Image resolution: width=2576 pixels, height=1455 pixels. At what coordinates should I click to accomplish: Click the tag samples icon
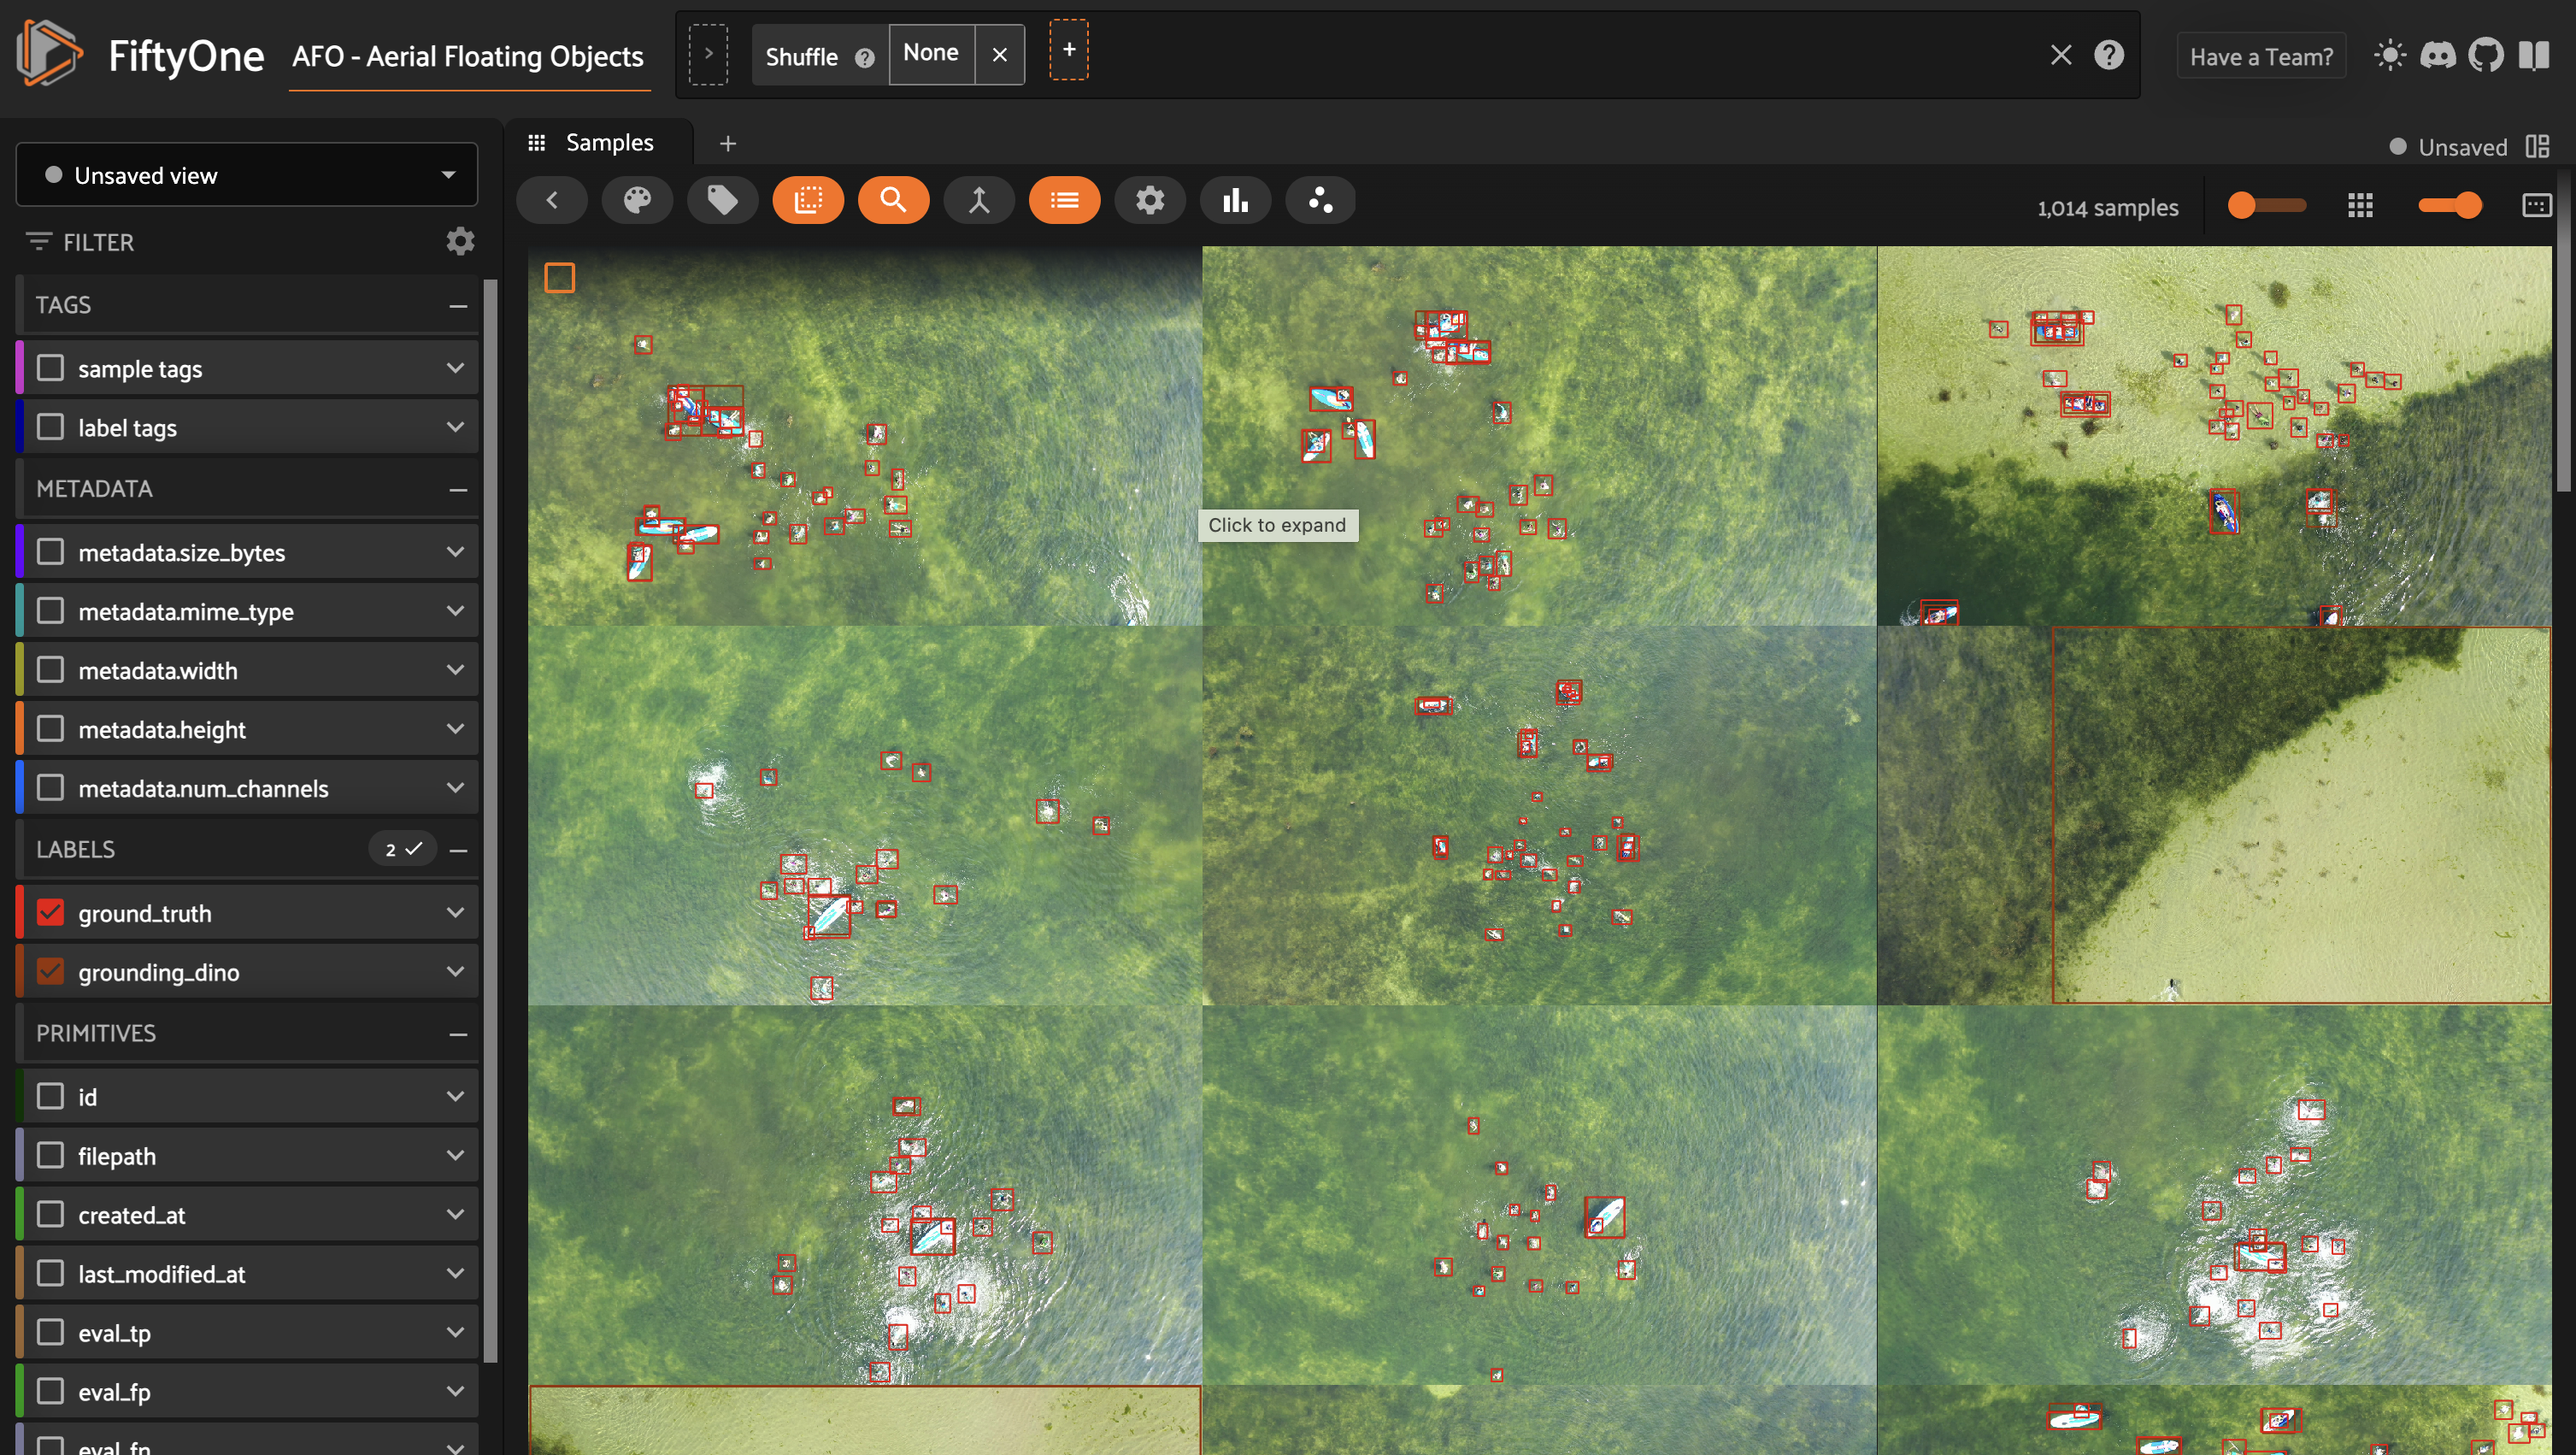coord(722,201)
